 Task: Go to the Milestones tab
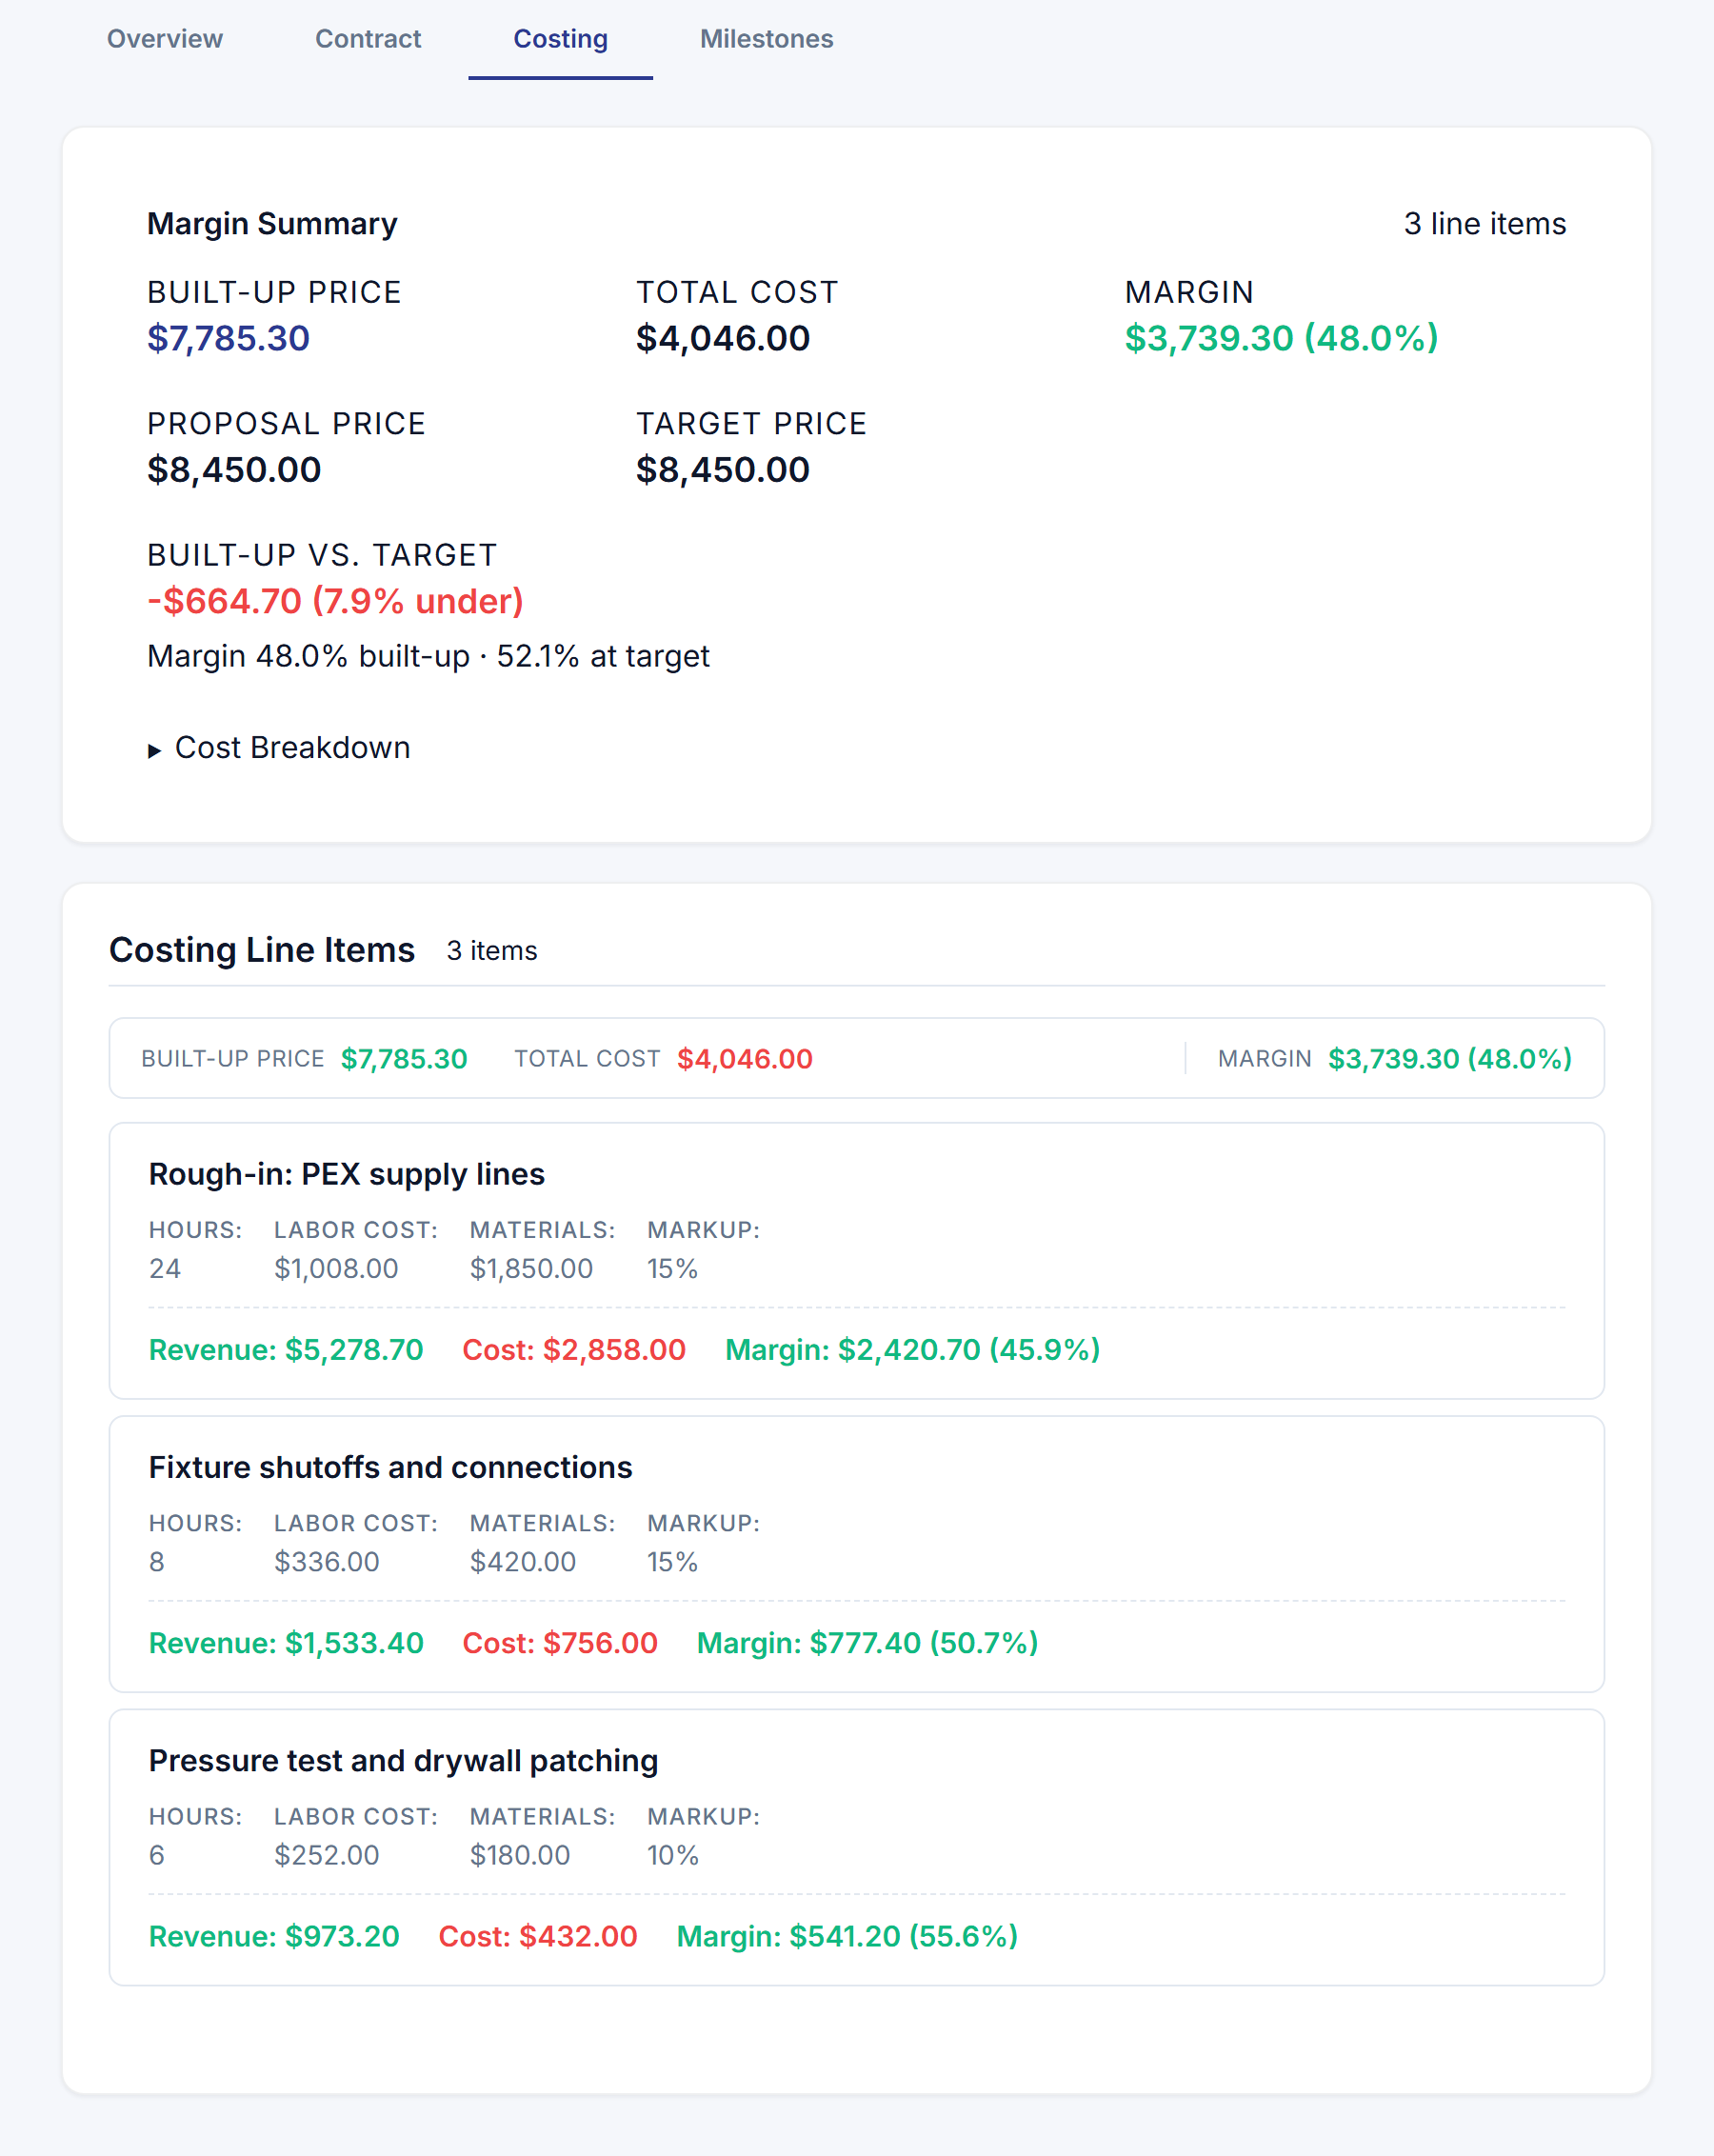click(766, 39)
